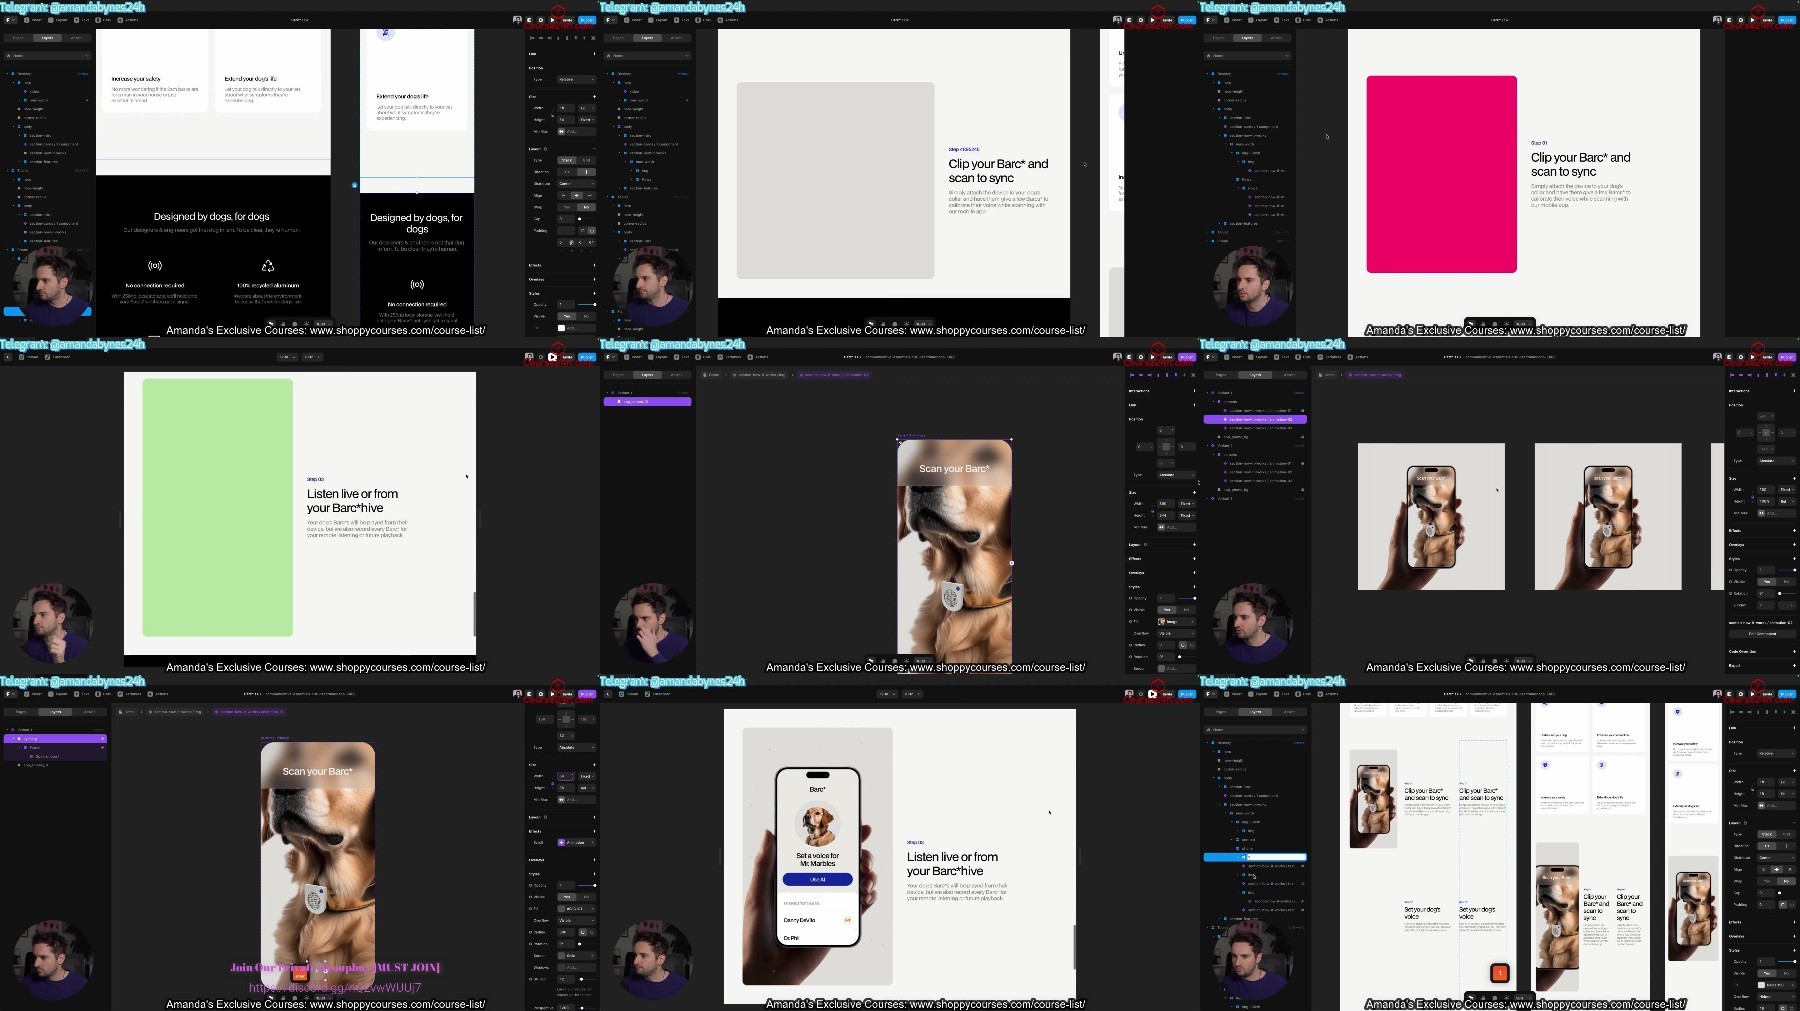The image size is (1800, 1011).
Task: Open Framer logo menu in orange-badge frame
Action: 1210,694
